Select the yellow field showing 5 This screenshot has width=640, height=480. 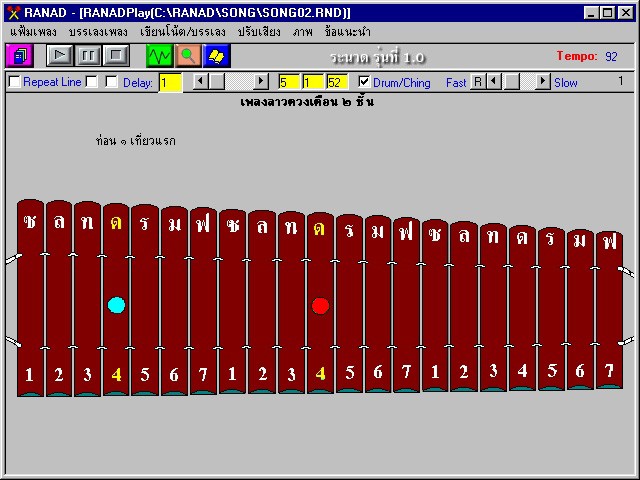click(x=289, y=82)
